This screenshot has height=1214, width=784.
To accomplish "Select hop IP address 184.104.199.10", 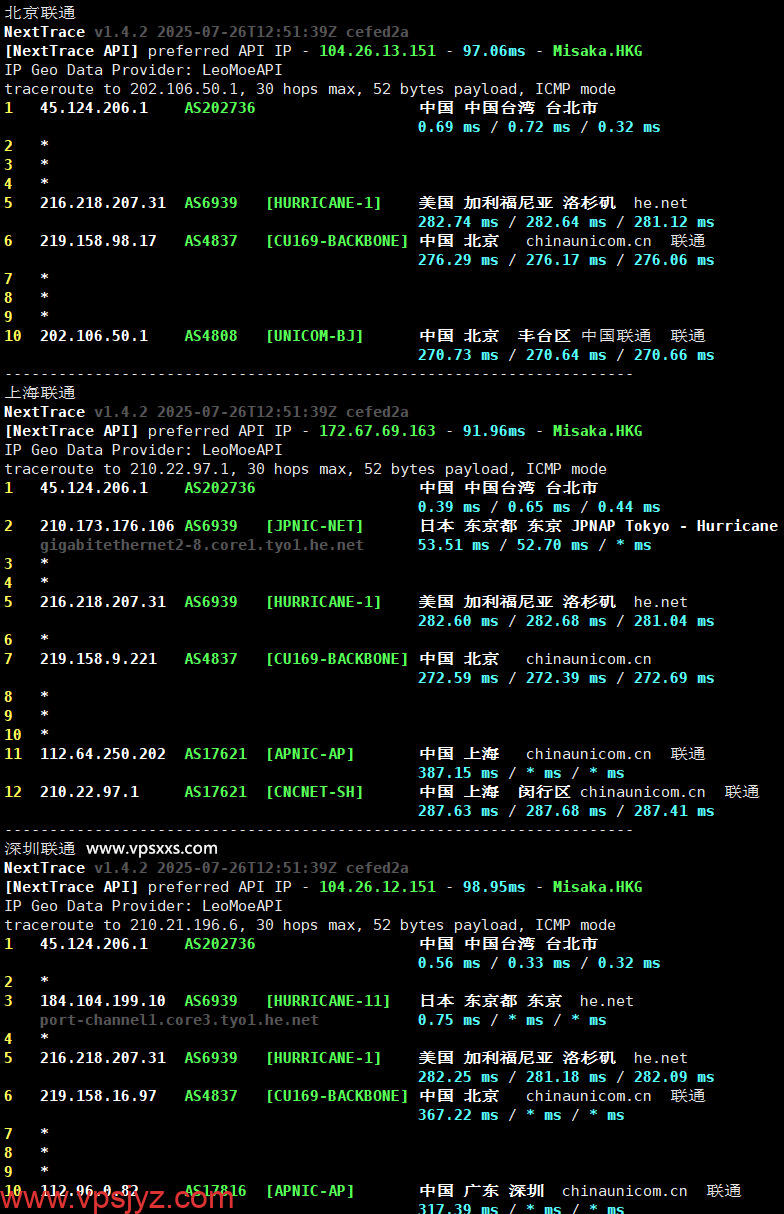I will tap(102, 1001).
